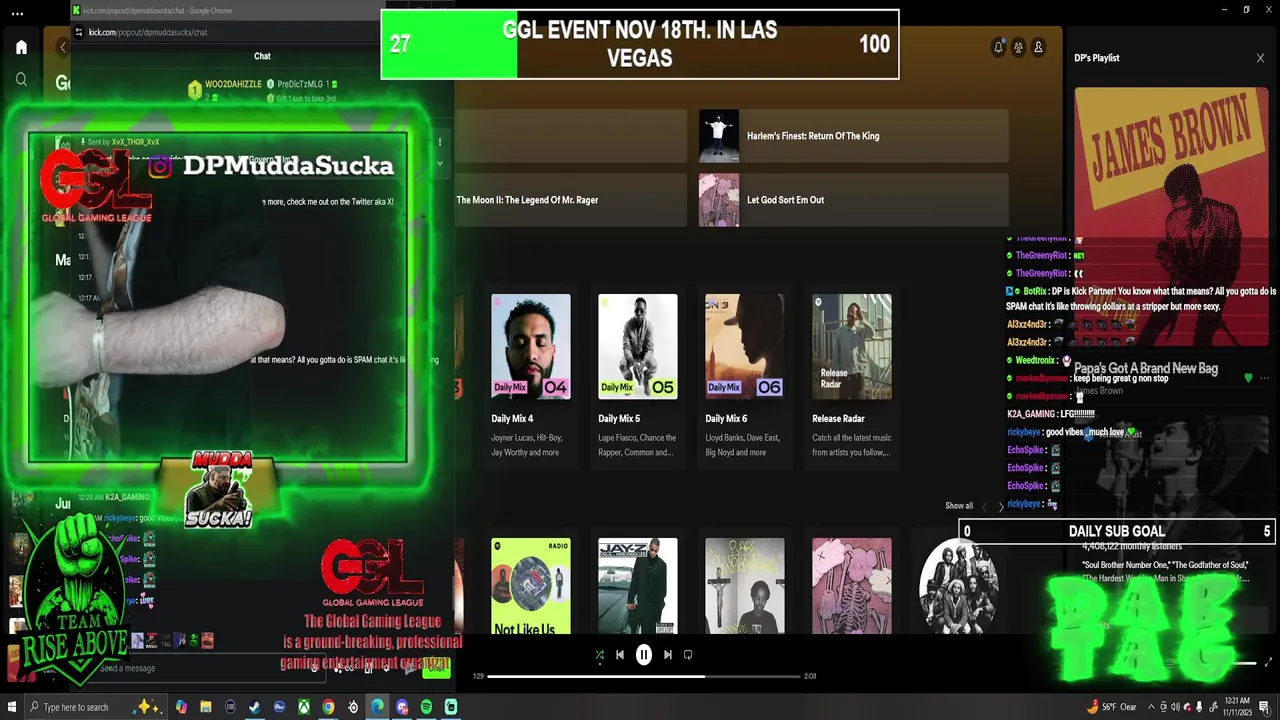Close the DP's Playlist side panel
Viewport: 1280px width, 720px height.
tap(1260, 58)
